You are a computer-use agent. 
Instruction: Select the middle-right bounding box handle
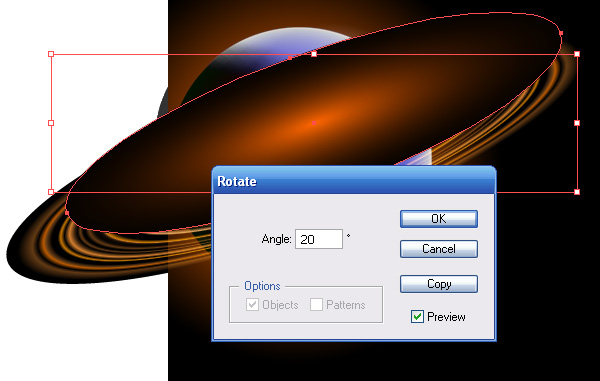point(577,123)
